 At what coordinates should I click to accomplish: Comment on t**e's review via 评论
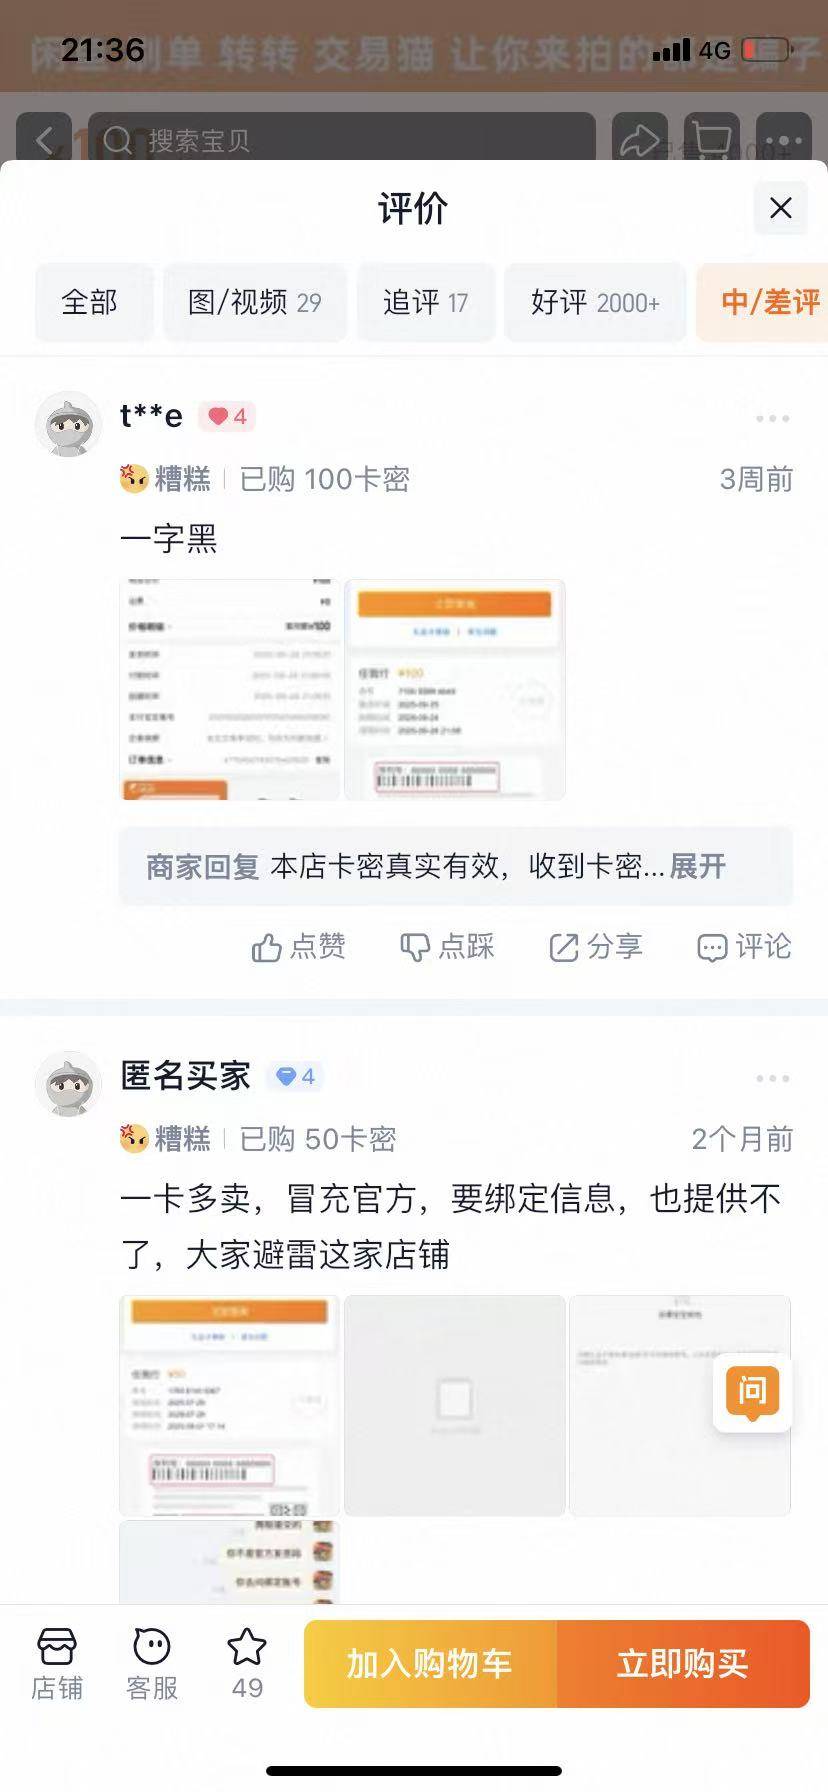744,947
